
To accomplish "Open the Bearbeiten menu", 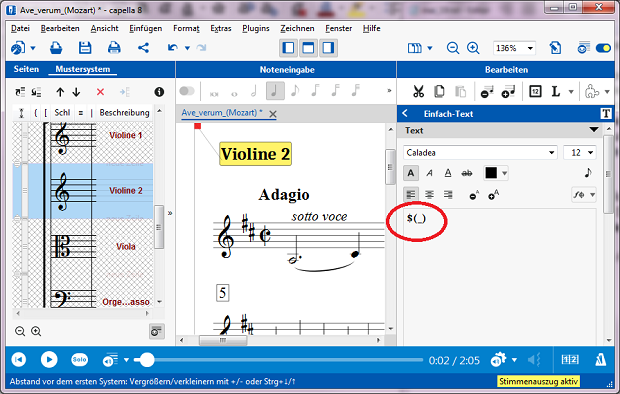I will pos(60,28).
